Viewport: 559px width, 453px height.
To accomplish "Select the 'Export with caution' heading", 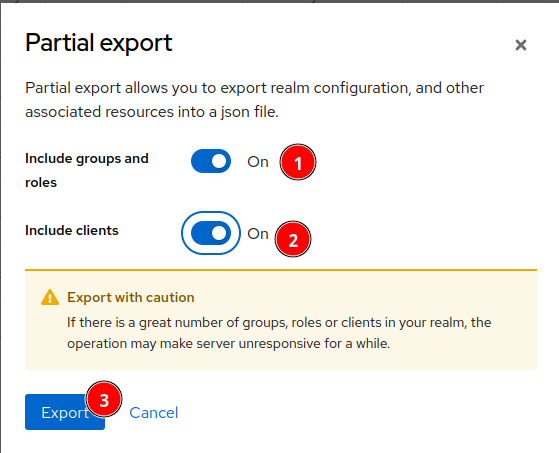I will (x=130, y=297).
